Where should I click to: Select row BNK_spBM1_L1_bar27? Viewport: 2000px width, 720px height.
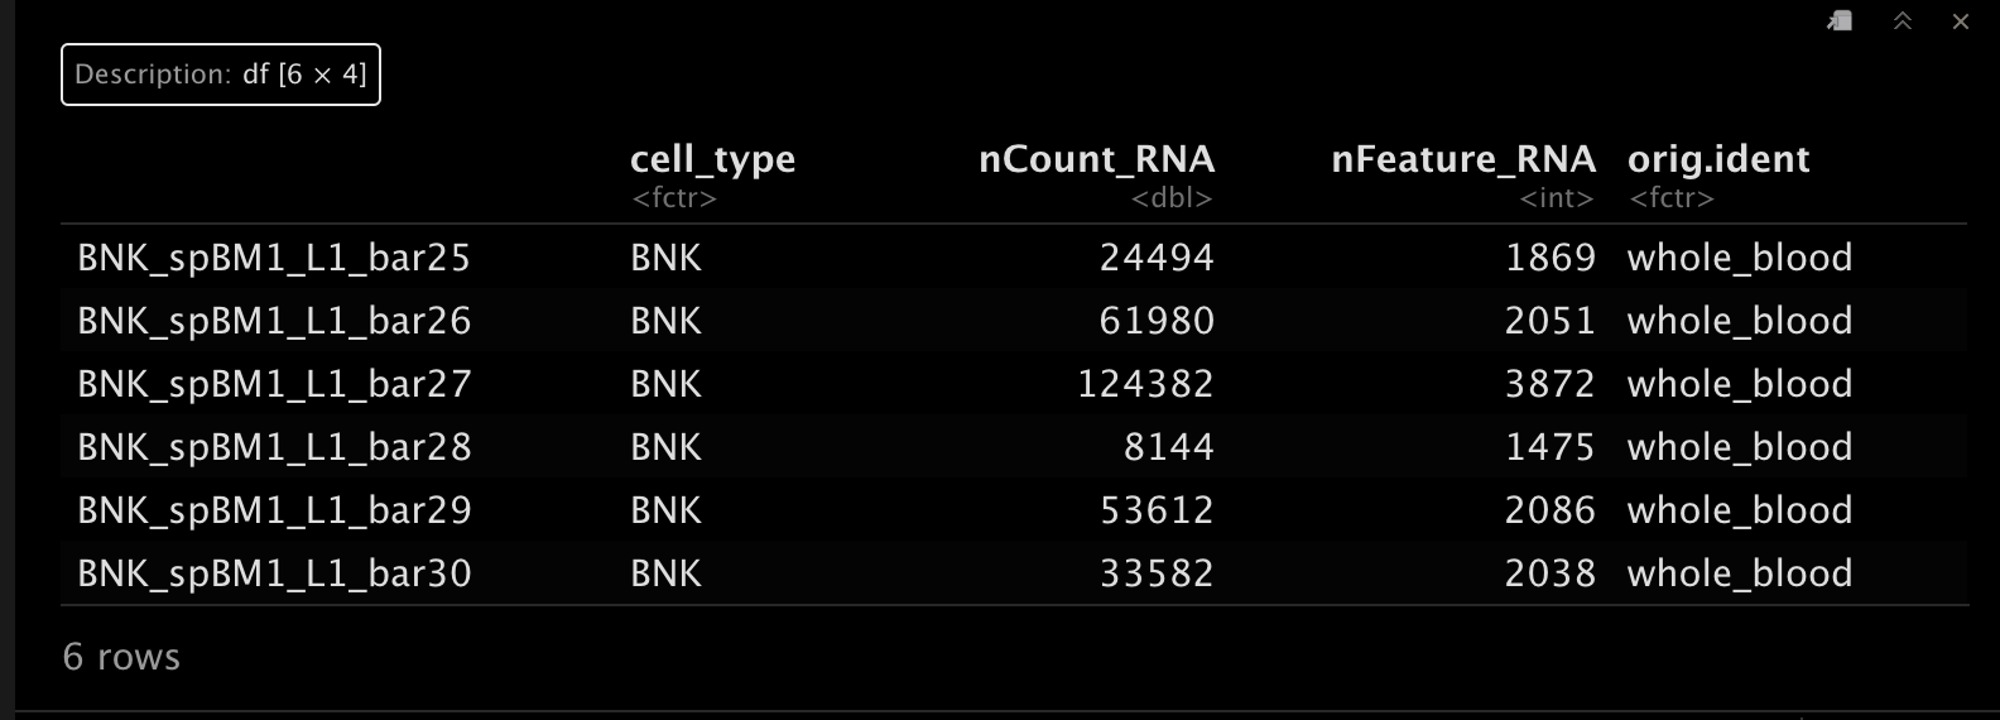(1014, 383)
